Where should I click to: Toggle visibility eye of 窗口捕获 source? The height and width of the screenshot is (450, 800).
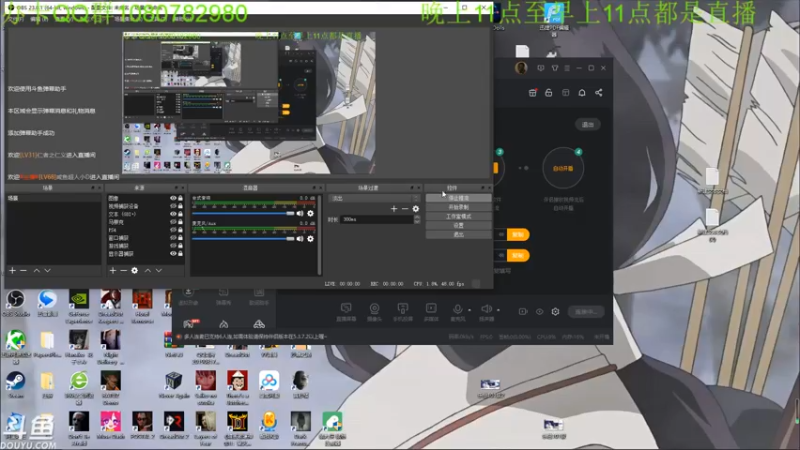coord(173,238)
